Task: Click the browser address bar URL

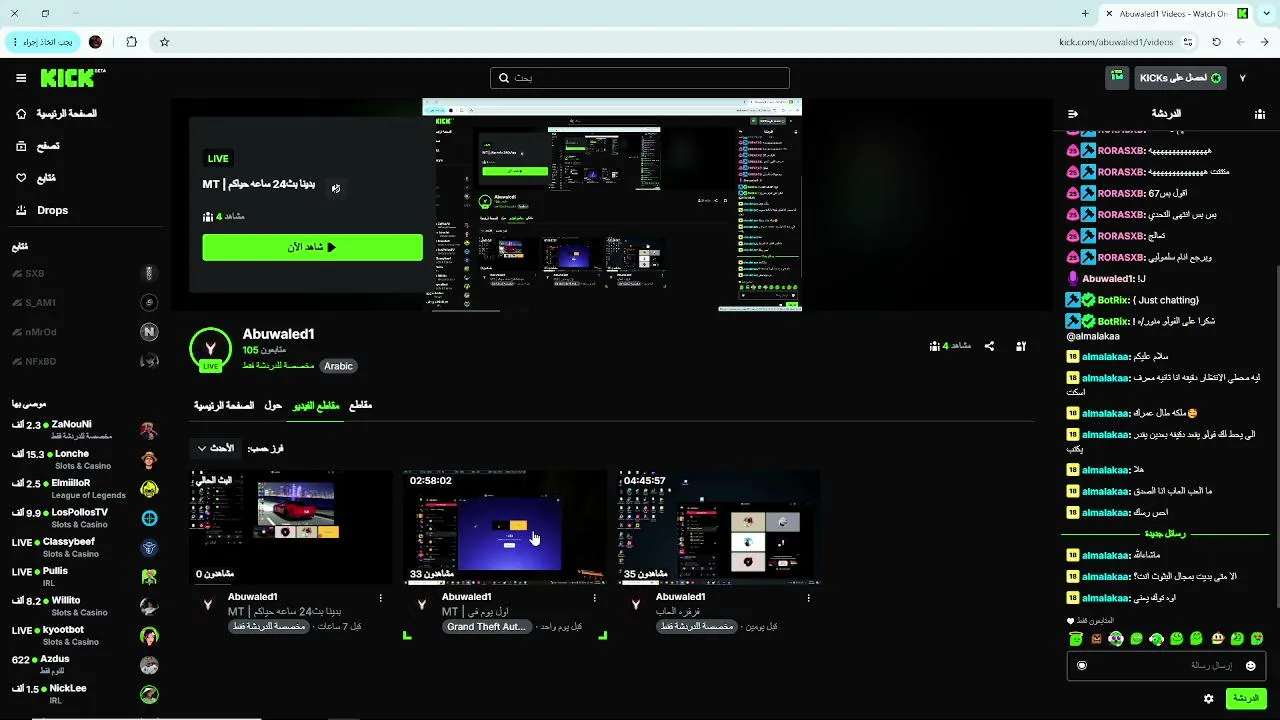Action: click(x=1116, y=42)
